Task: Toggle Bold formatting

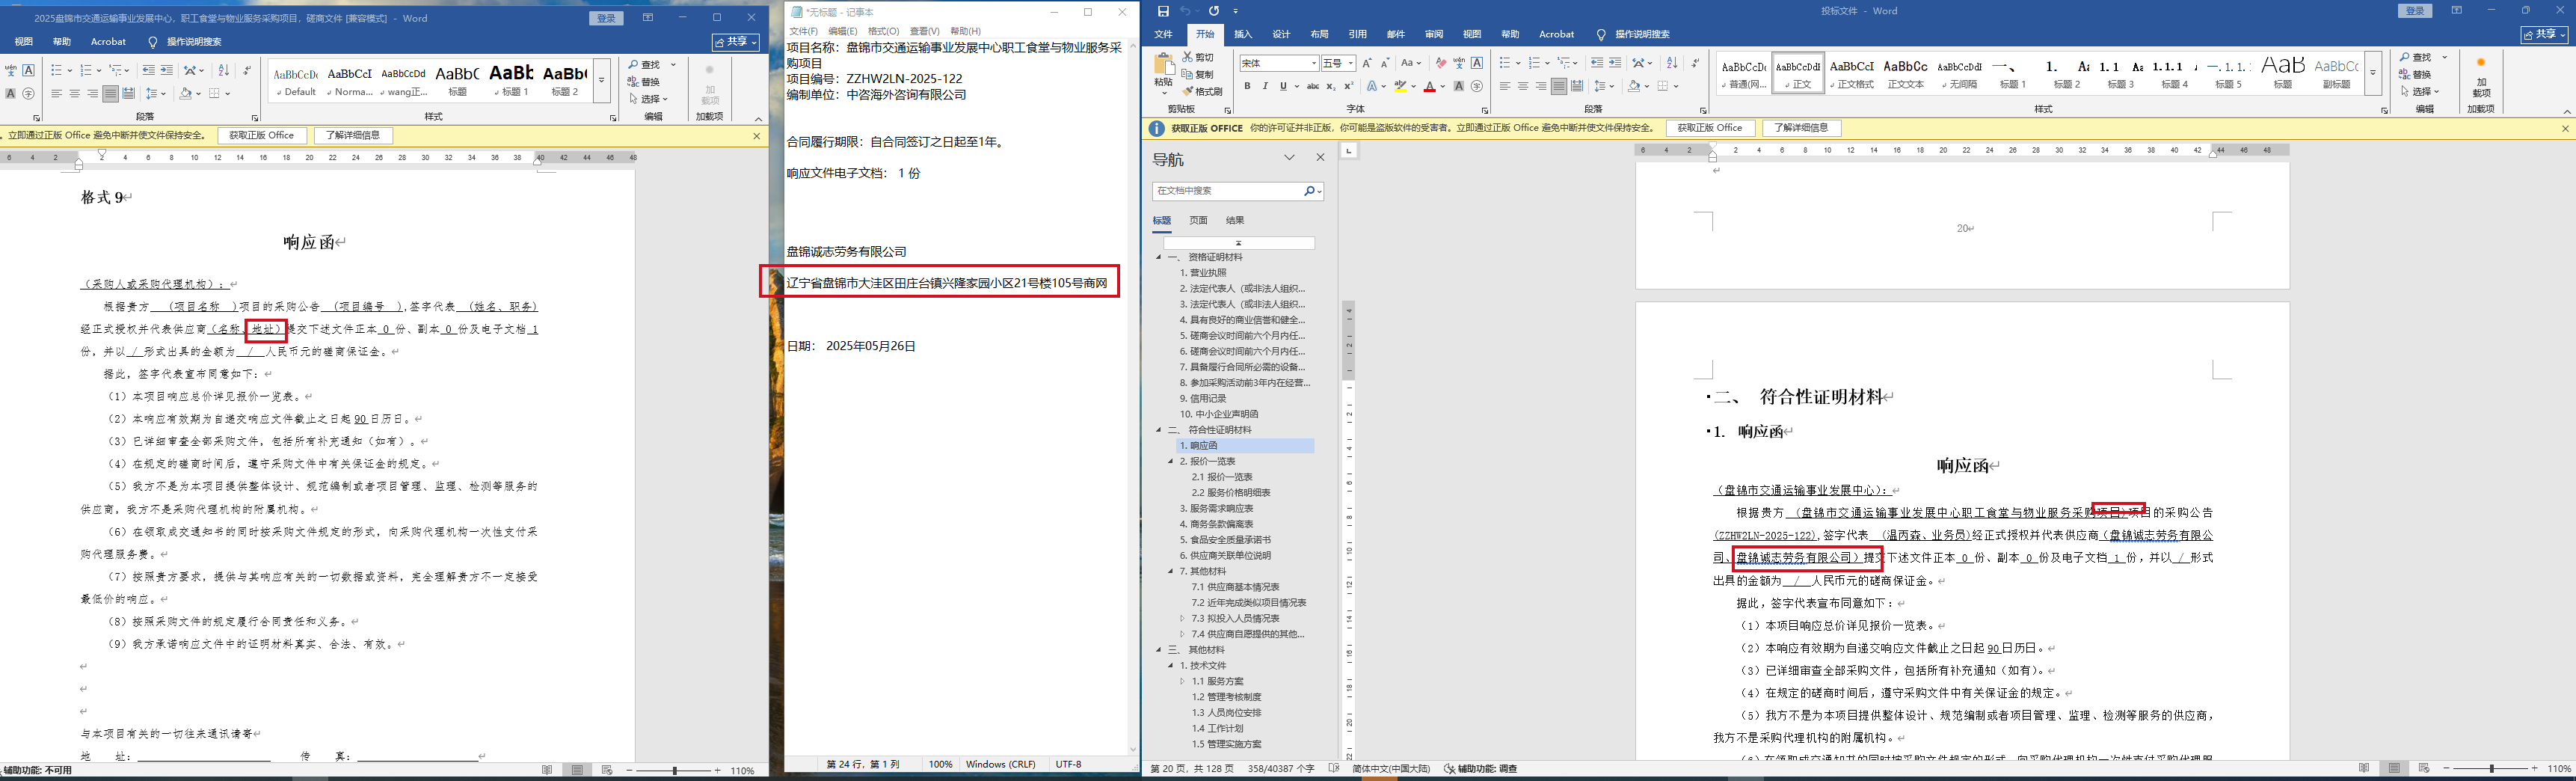Action: pyautogui.click(x=1247, y=87)
